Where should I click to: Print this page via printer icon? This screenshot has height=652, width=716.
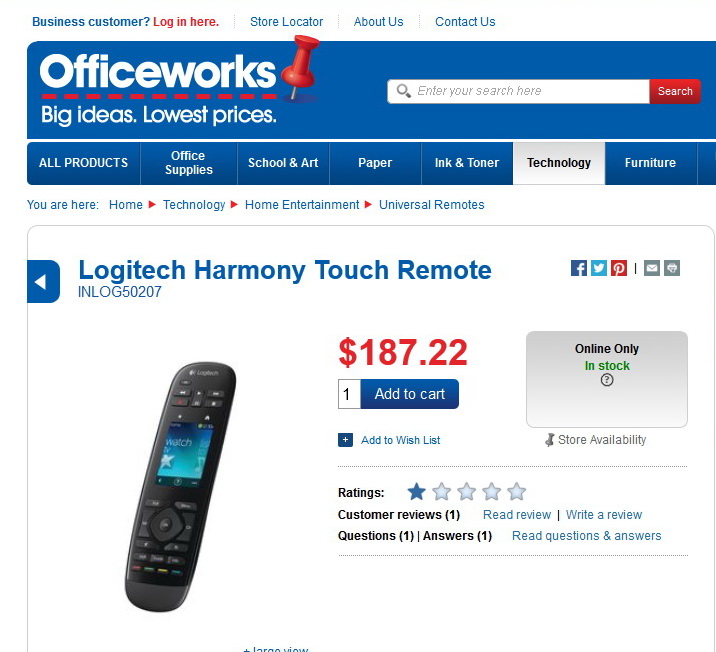(x=672, y=268)
